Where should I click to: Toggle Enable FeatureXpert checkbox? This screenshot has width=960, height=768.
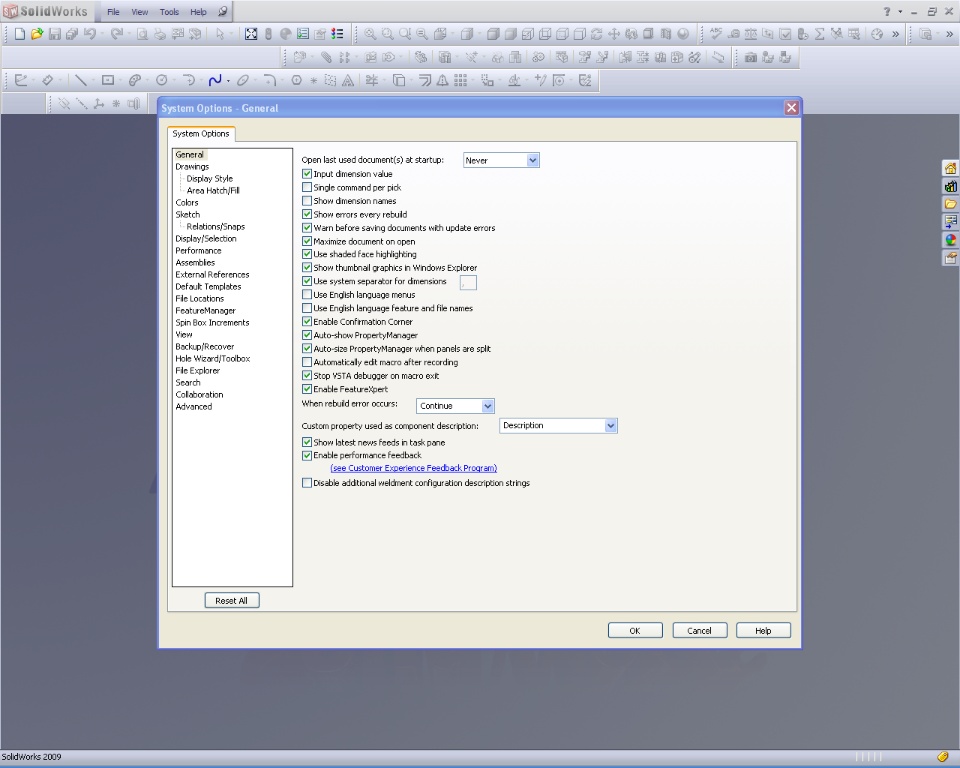307,389
